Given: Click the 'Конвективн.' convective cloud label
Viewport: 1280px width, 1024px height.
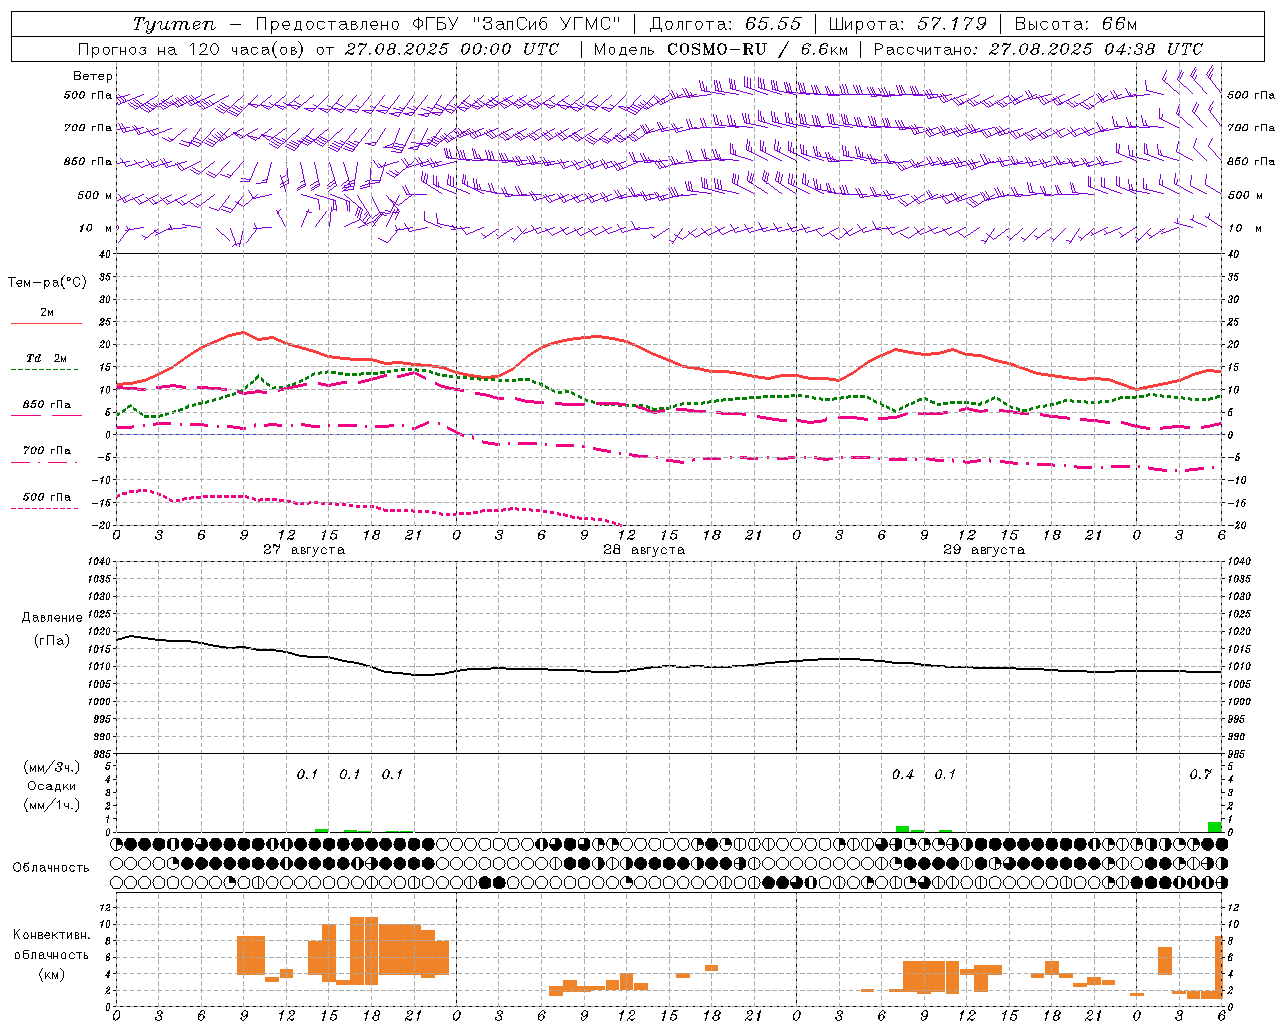Looking at the screenshot, I should point(52,935).
